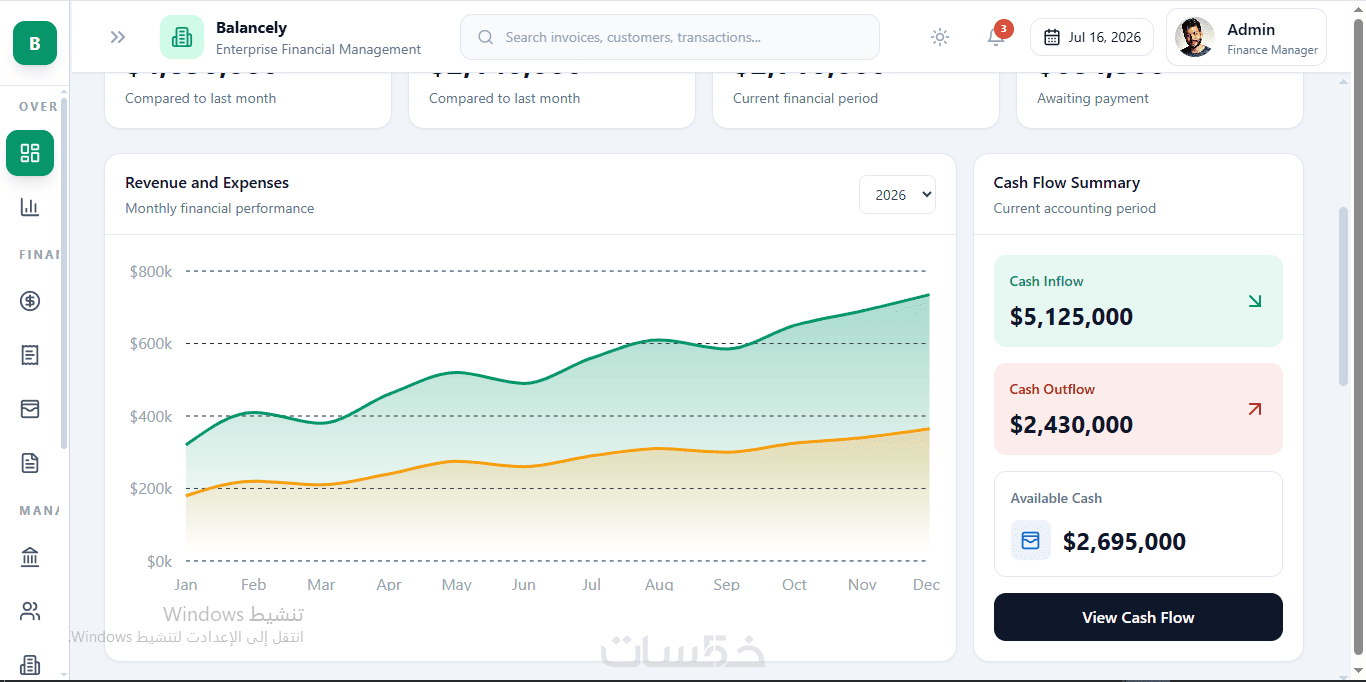Select the bank building sidebar icon
Screen dimensions: 1366x682
pyautogui.click(x=30, y=557)
